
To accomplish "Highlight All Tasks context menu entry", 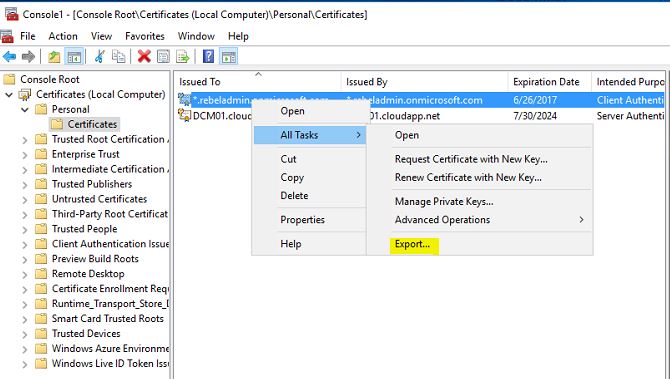I will (310, 135).
